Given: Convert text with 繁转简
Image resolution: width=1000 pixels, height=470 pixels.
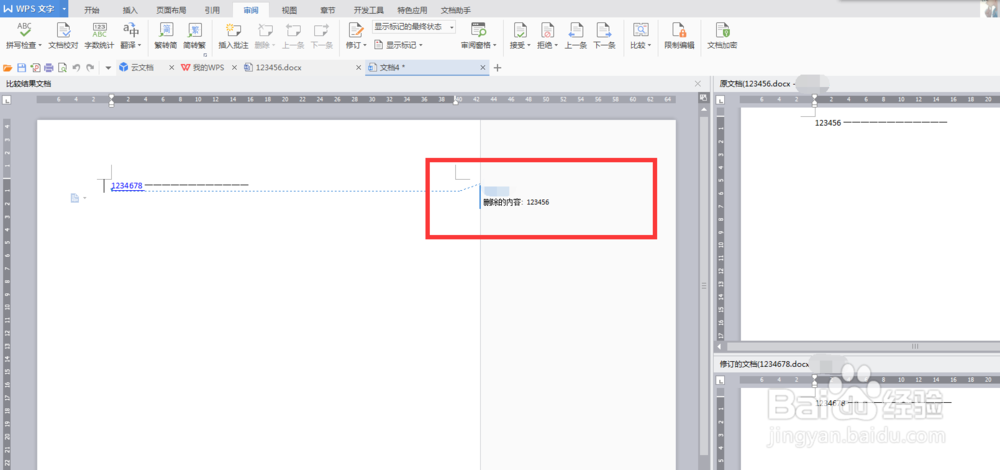Looking at the screenshot, I should click(x=166, y=29).
